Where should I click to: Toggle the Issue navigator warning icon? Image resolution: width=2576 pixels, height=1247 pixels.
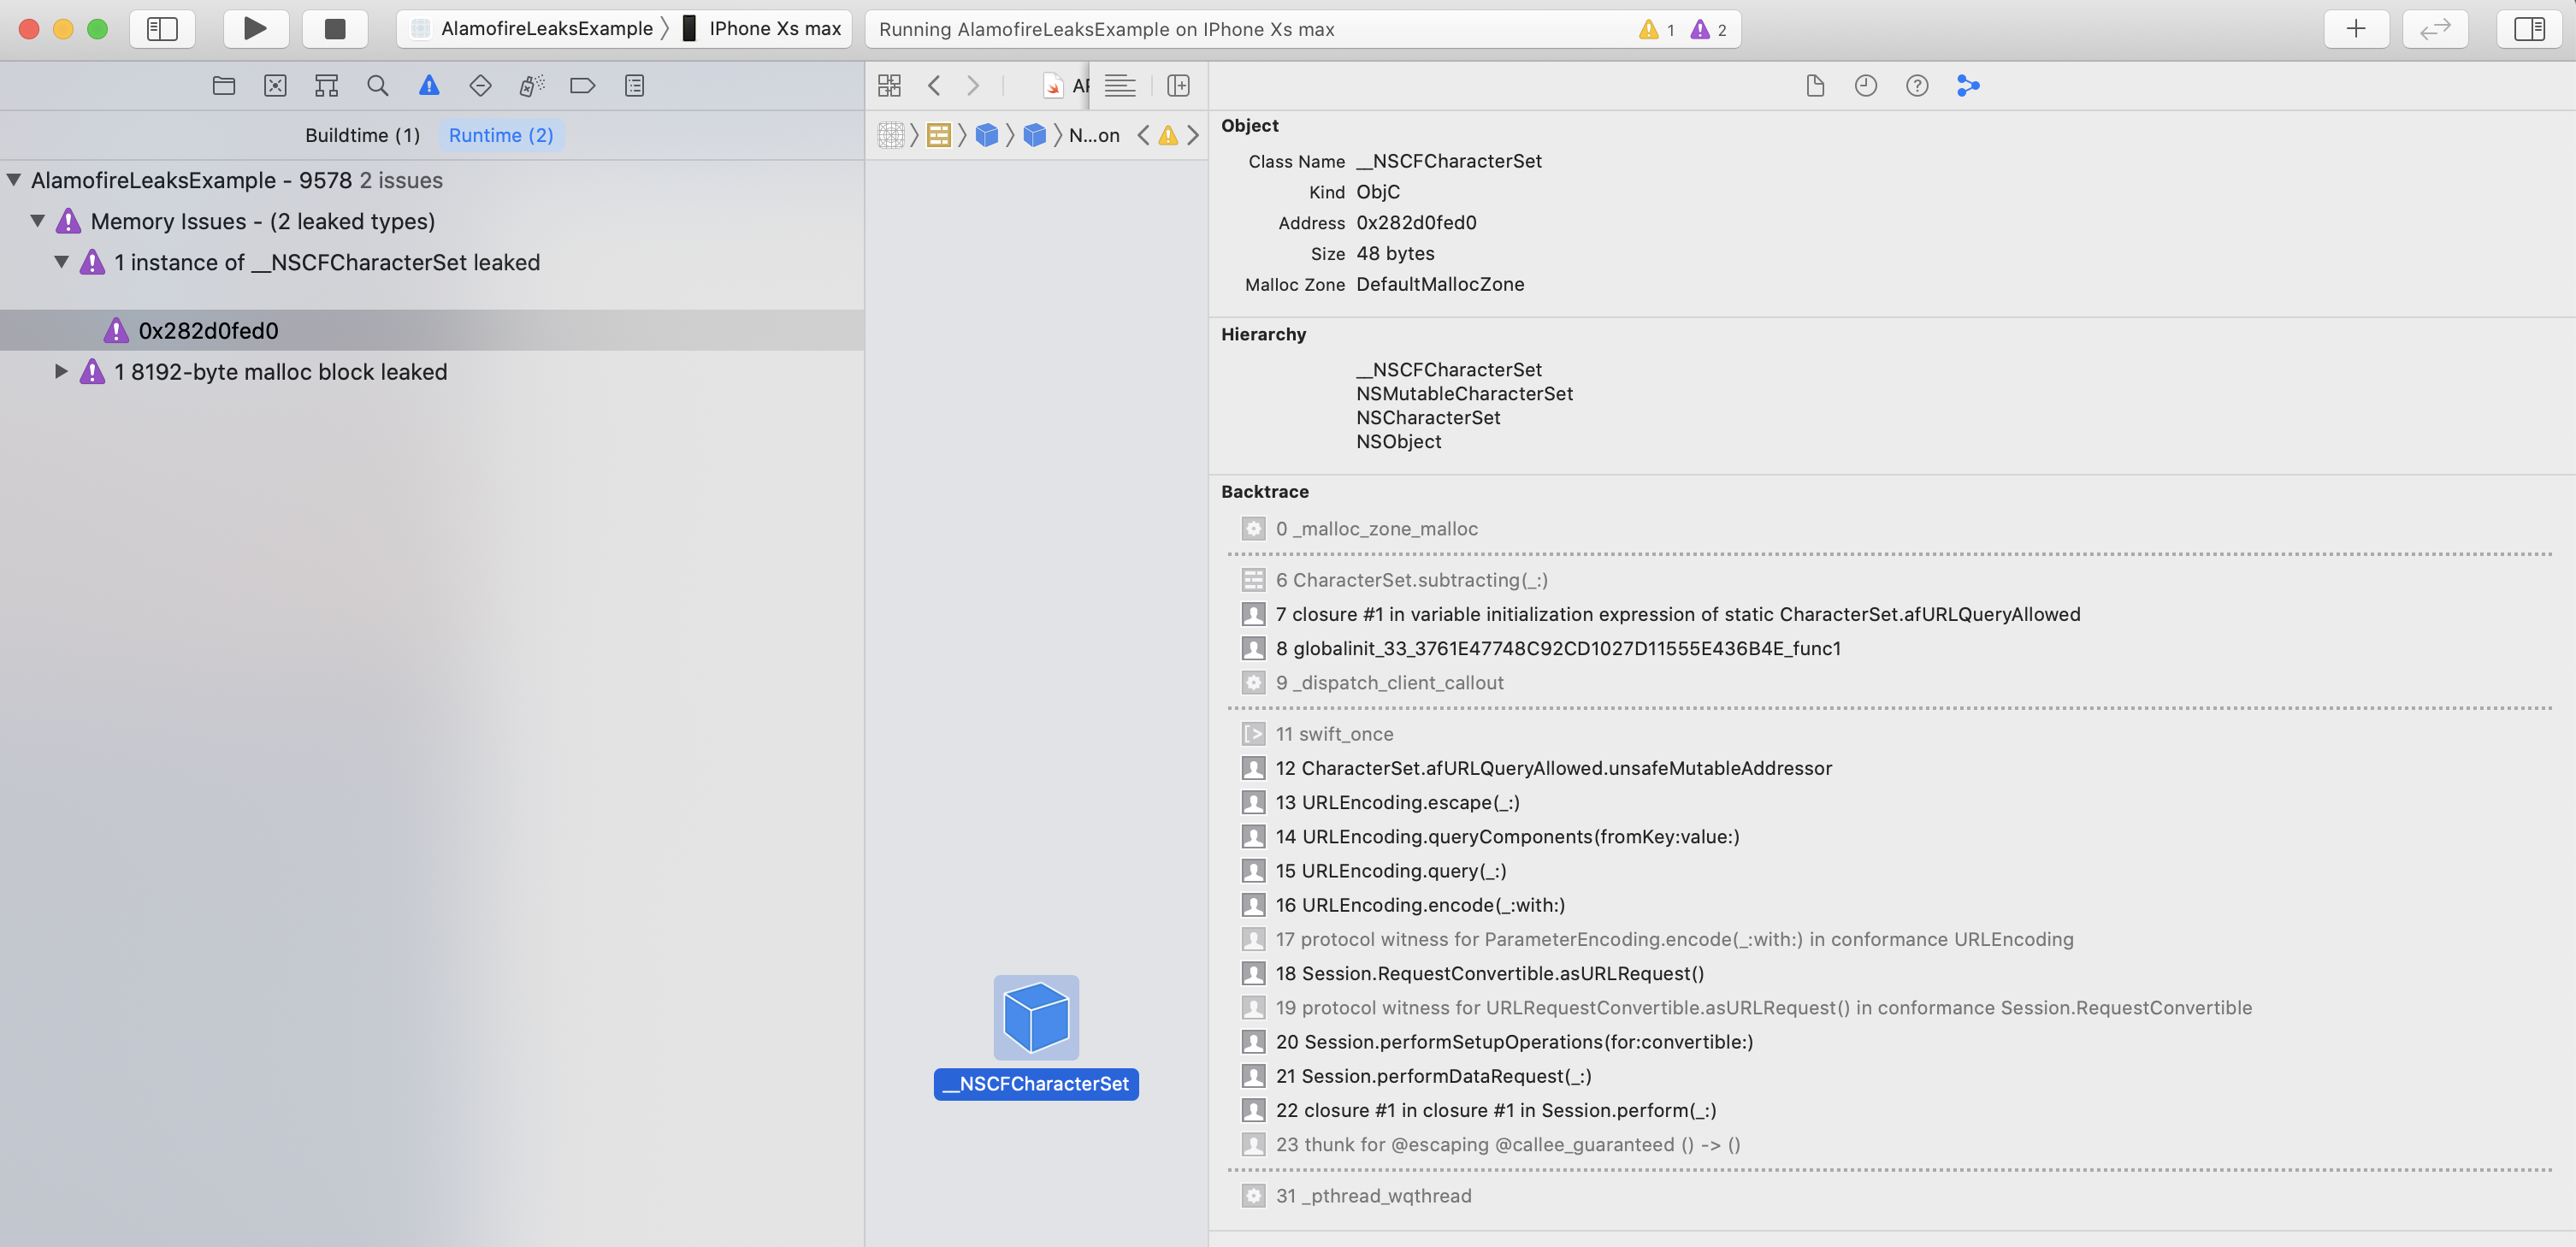click(x=428, y=85)
